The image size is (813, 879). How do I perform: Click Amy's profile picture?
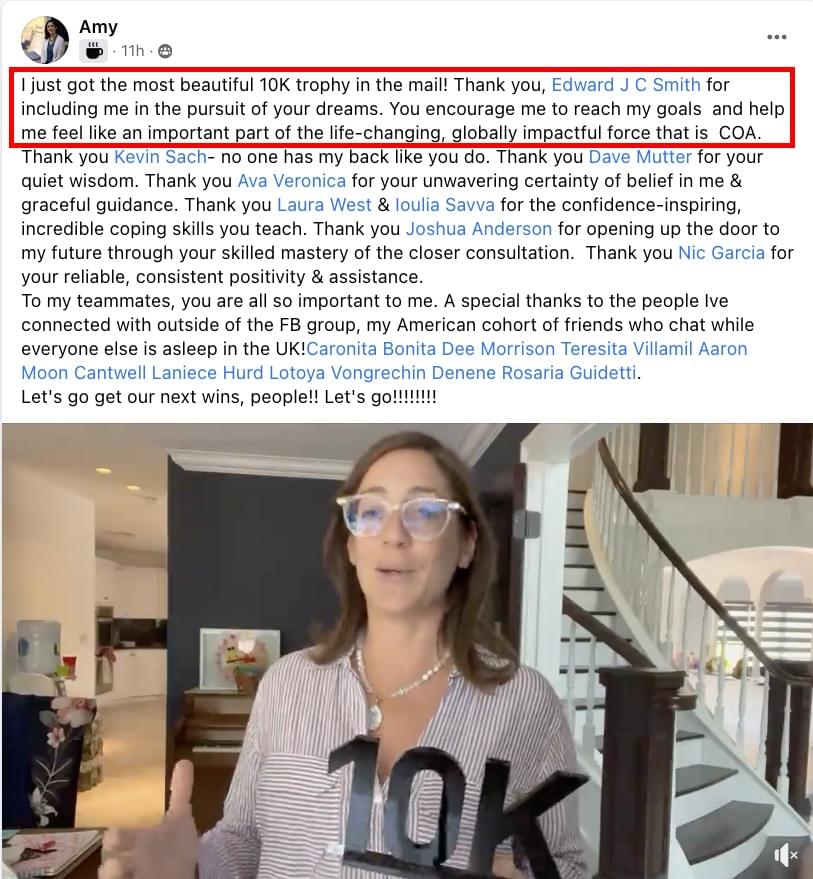45,40
